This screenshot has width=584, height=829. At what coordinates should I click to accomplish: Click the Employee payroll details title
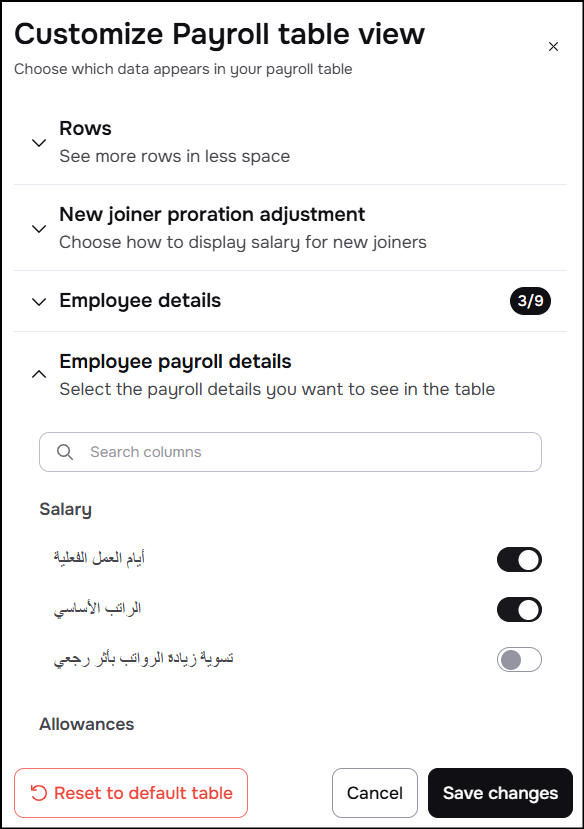(x=175, y=361)
